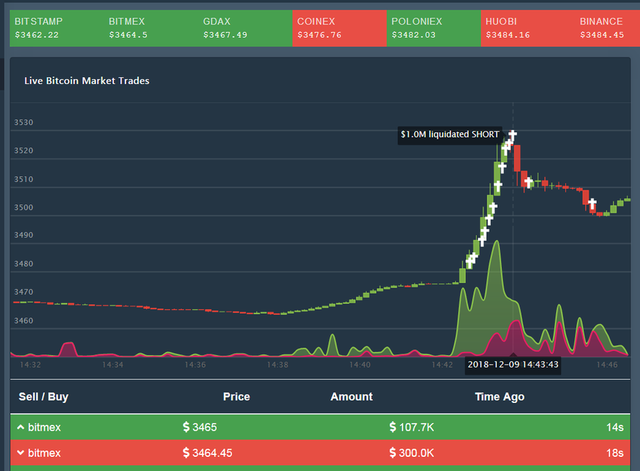Screen dimensions: 640x471
Task: Click the 14:32 x-axis time label
Action: pos(30,364)
